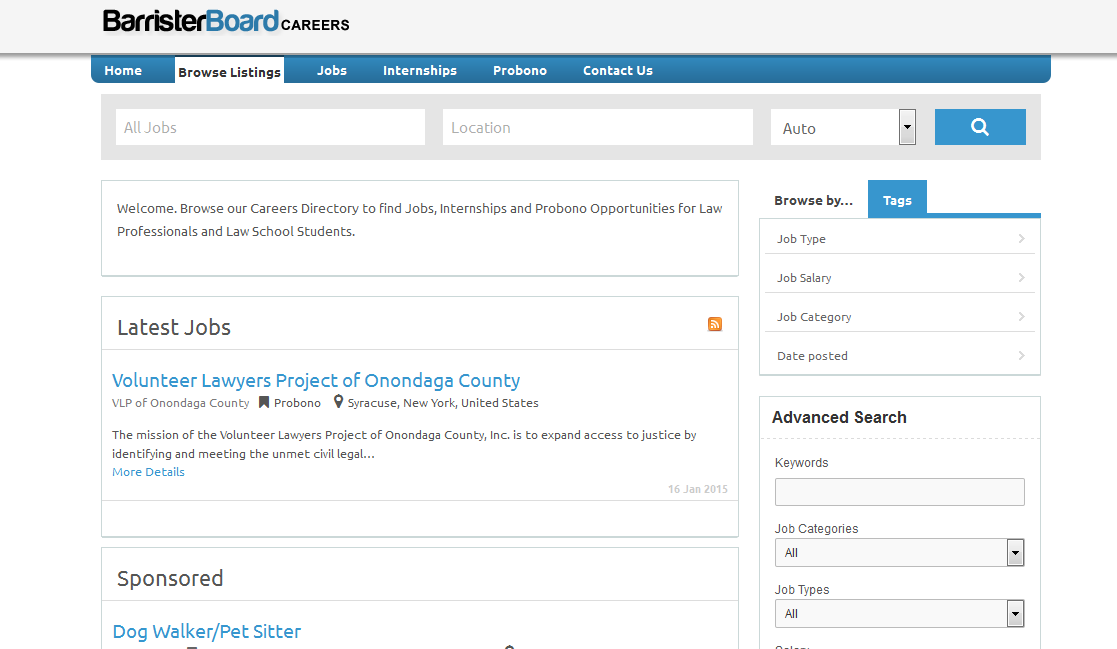Expand the Job Type browse row

tap(899, 239)
